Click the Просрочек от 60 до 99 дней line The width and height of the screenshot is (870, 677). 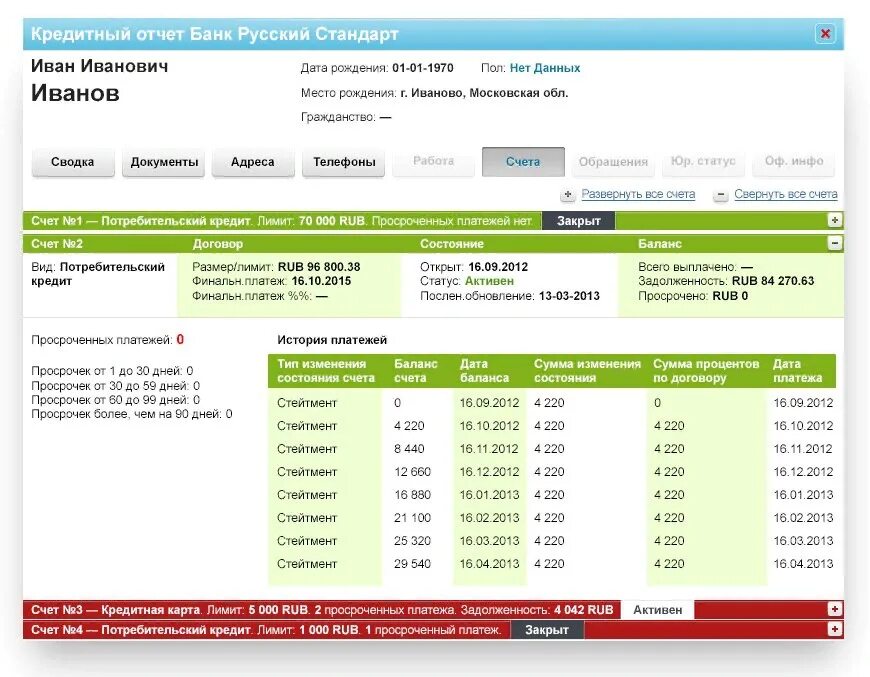tap(115, 400)
